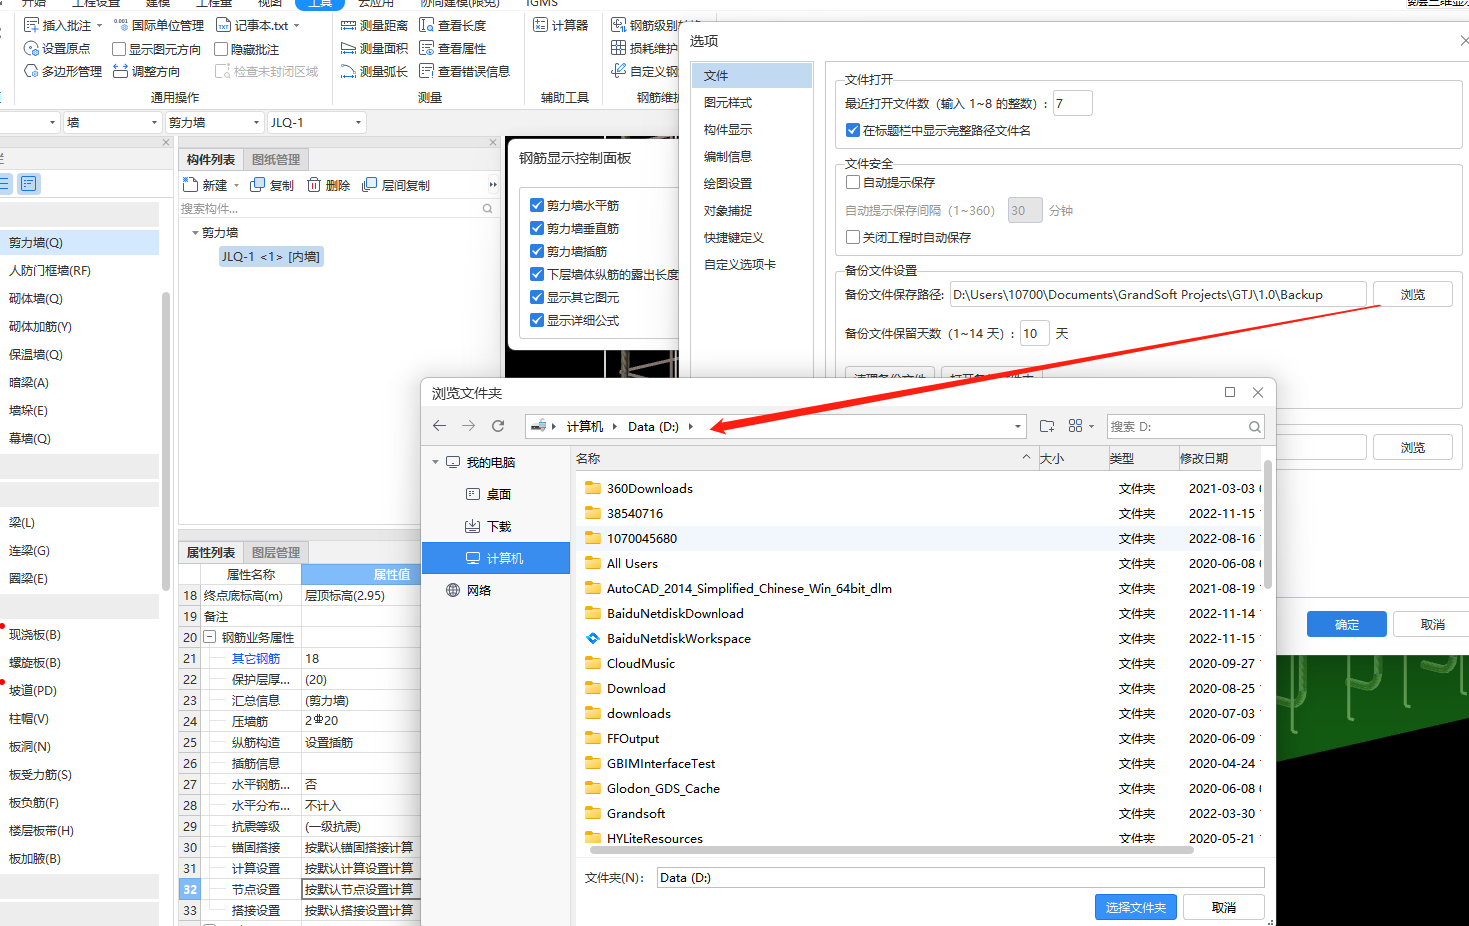Click 新建 (new component) icon in component list
The width and height of the screenshot is (1469, 926).
pyautogui.click(x=191, y=185)
